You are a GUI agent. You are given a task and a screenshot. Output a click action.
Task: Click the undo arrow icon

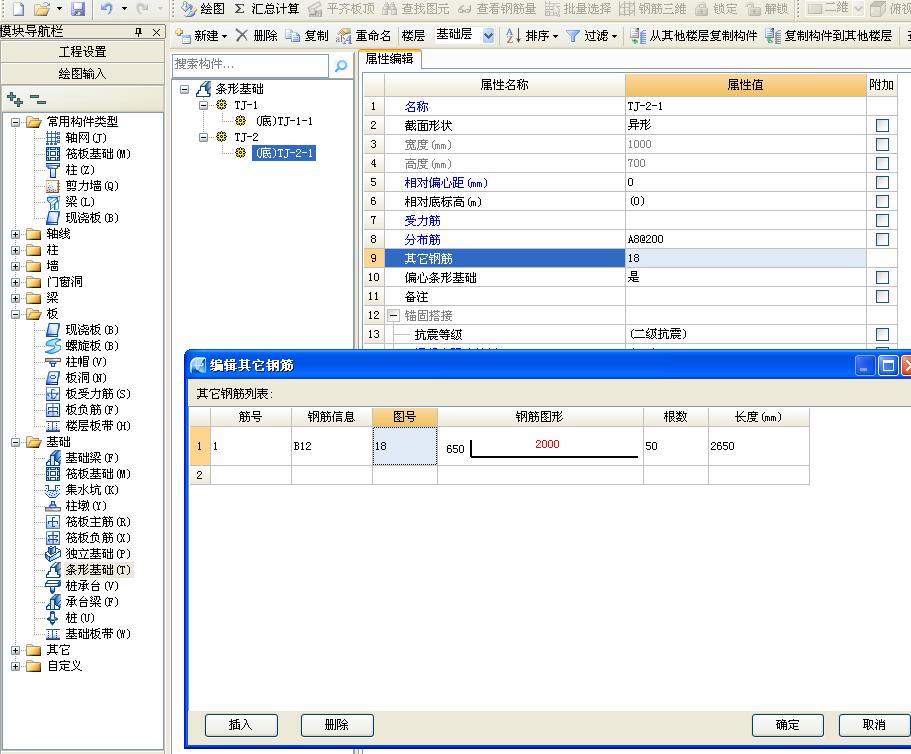(106, 8)
